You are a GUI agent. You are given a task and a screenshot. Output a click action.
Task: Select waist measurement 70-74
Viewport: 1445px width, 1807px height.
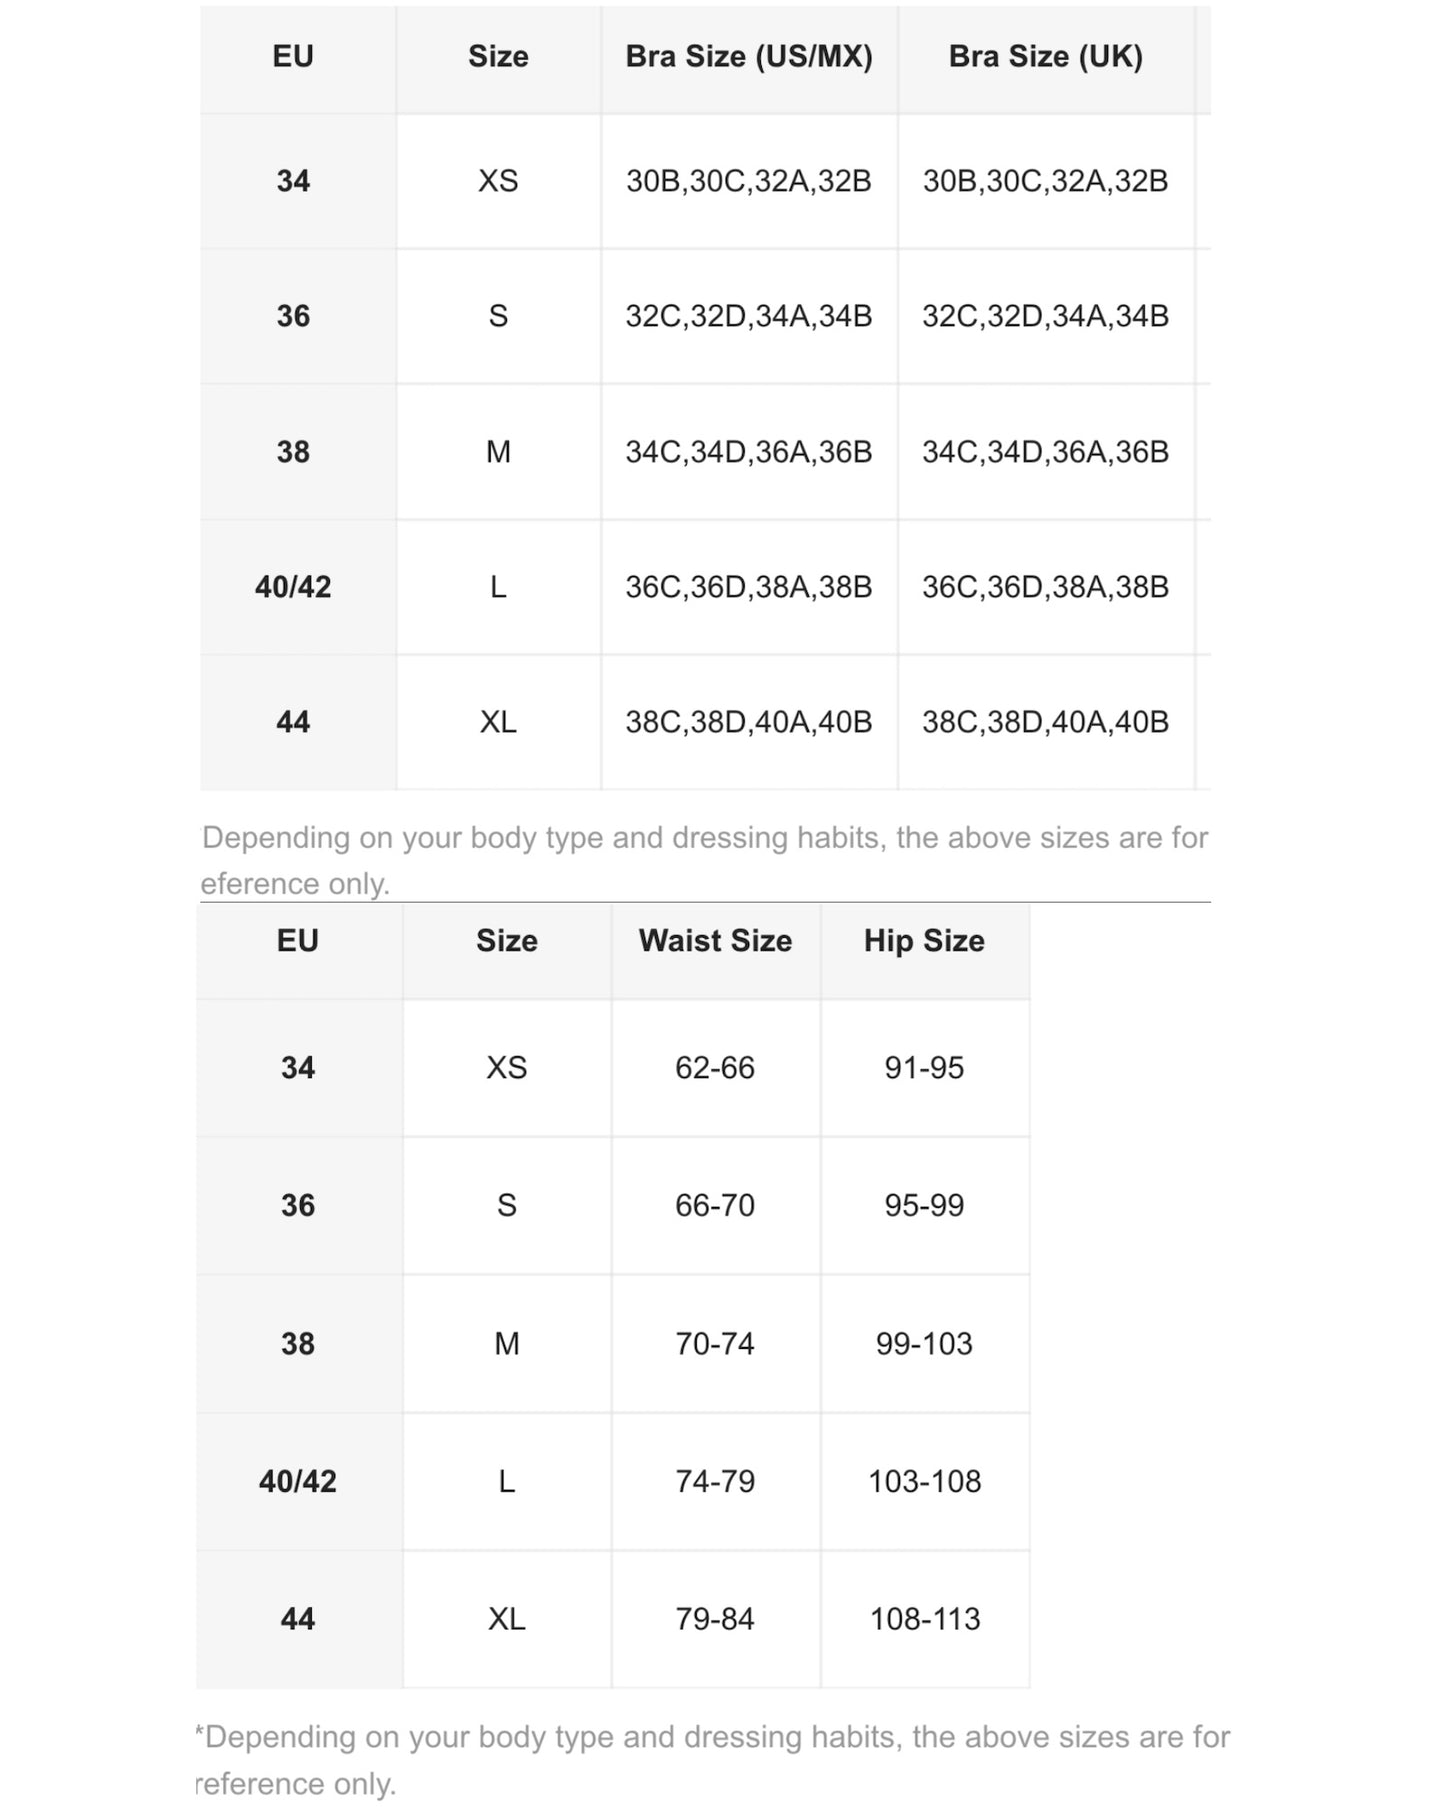[715, 1344]
